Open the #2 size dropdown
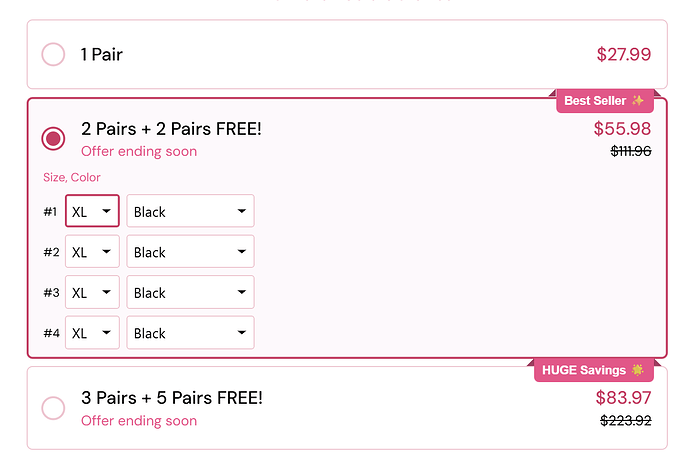This screenshot has width=690, height=457. (92, 252)
